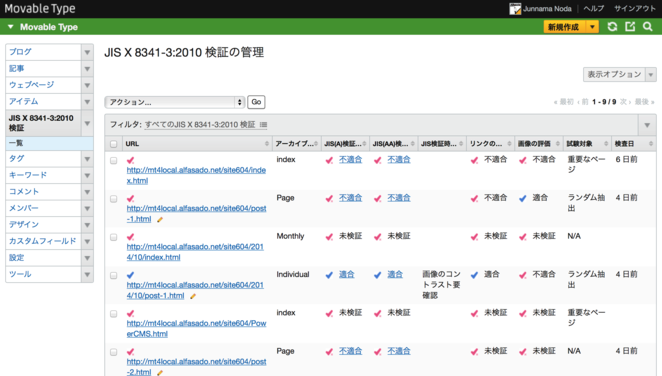
Task: Open the site604/PowerCMS.html link
Action: tap(196, 328)
